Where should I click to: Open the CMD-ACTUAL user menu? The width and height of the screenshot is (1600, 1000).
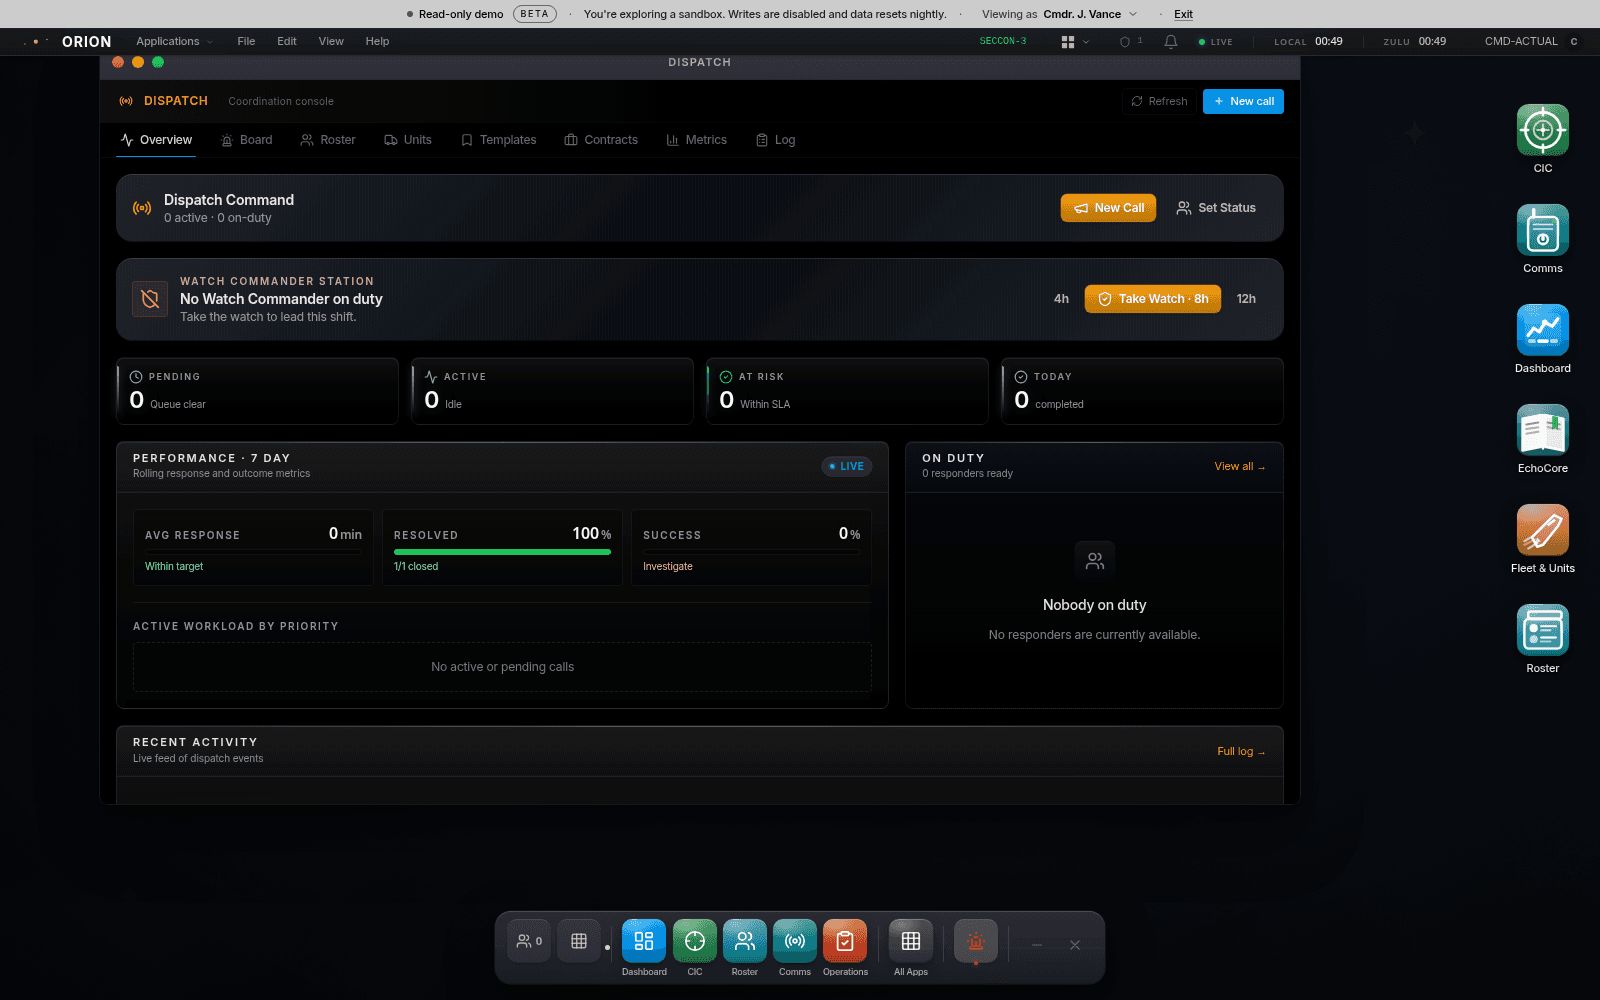[1531, 42]
